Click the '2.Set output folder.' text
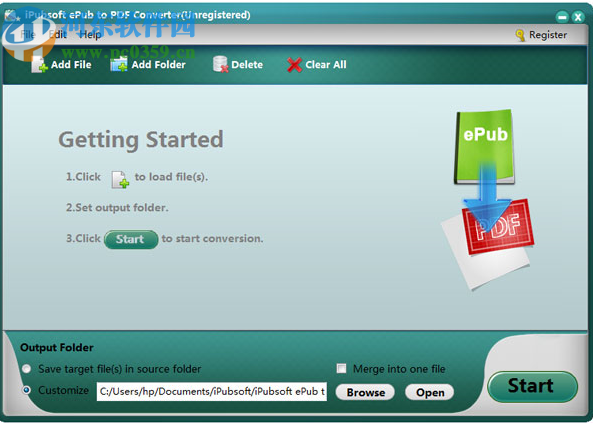 [117, 208]
